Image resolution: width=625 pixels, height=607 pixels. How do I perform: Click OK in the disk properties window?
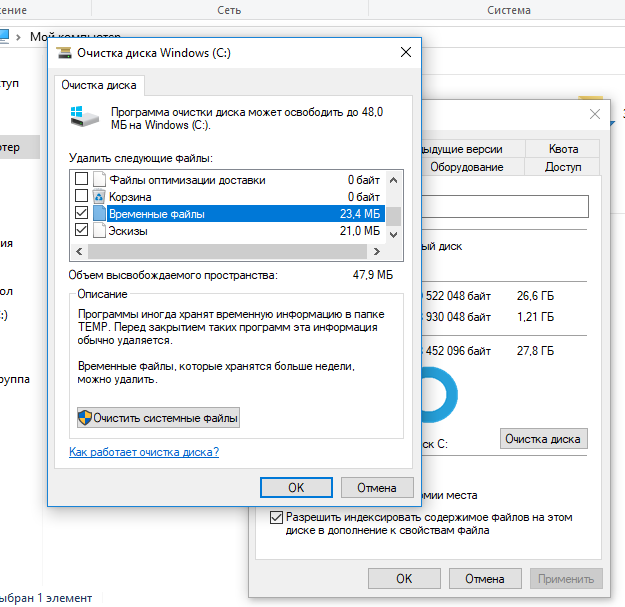(x=404, y=578)
